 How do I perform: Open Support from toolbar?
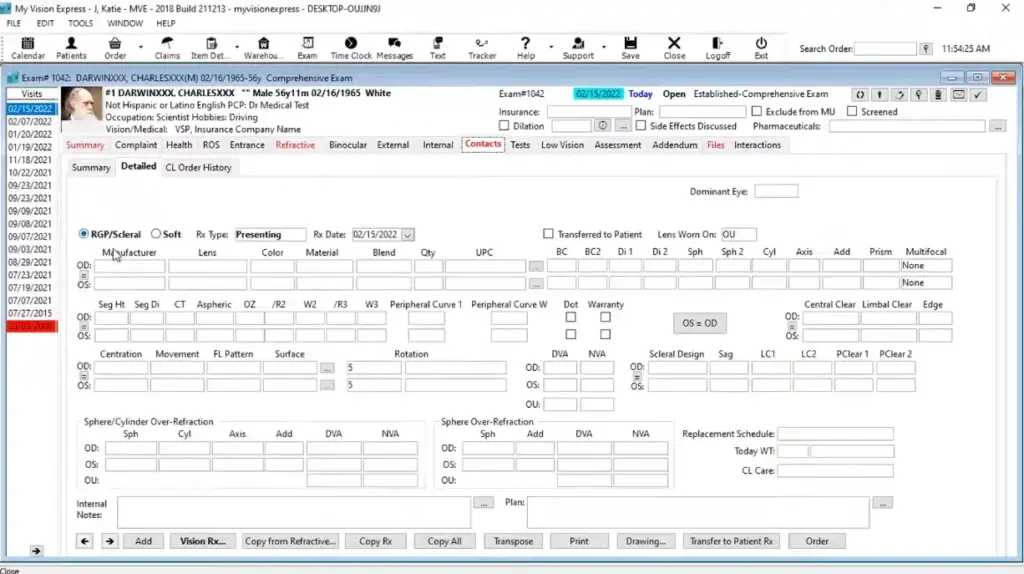pos(578,48)
